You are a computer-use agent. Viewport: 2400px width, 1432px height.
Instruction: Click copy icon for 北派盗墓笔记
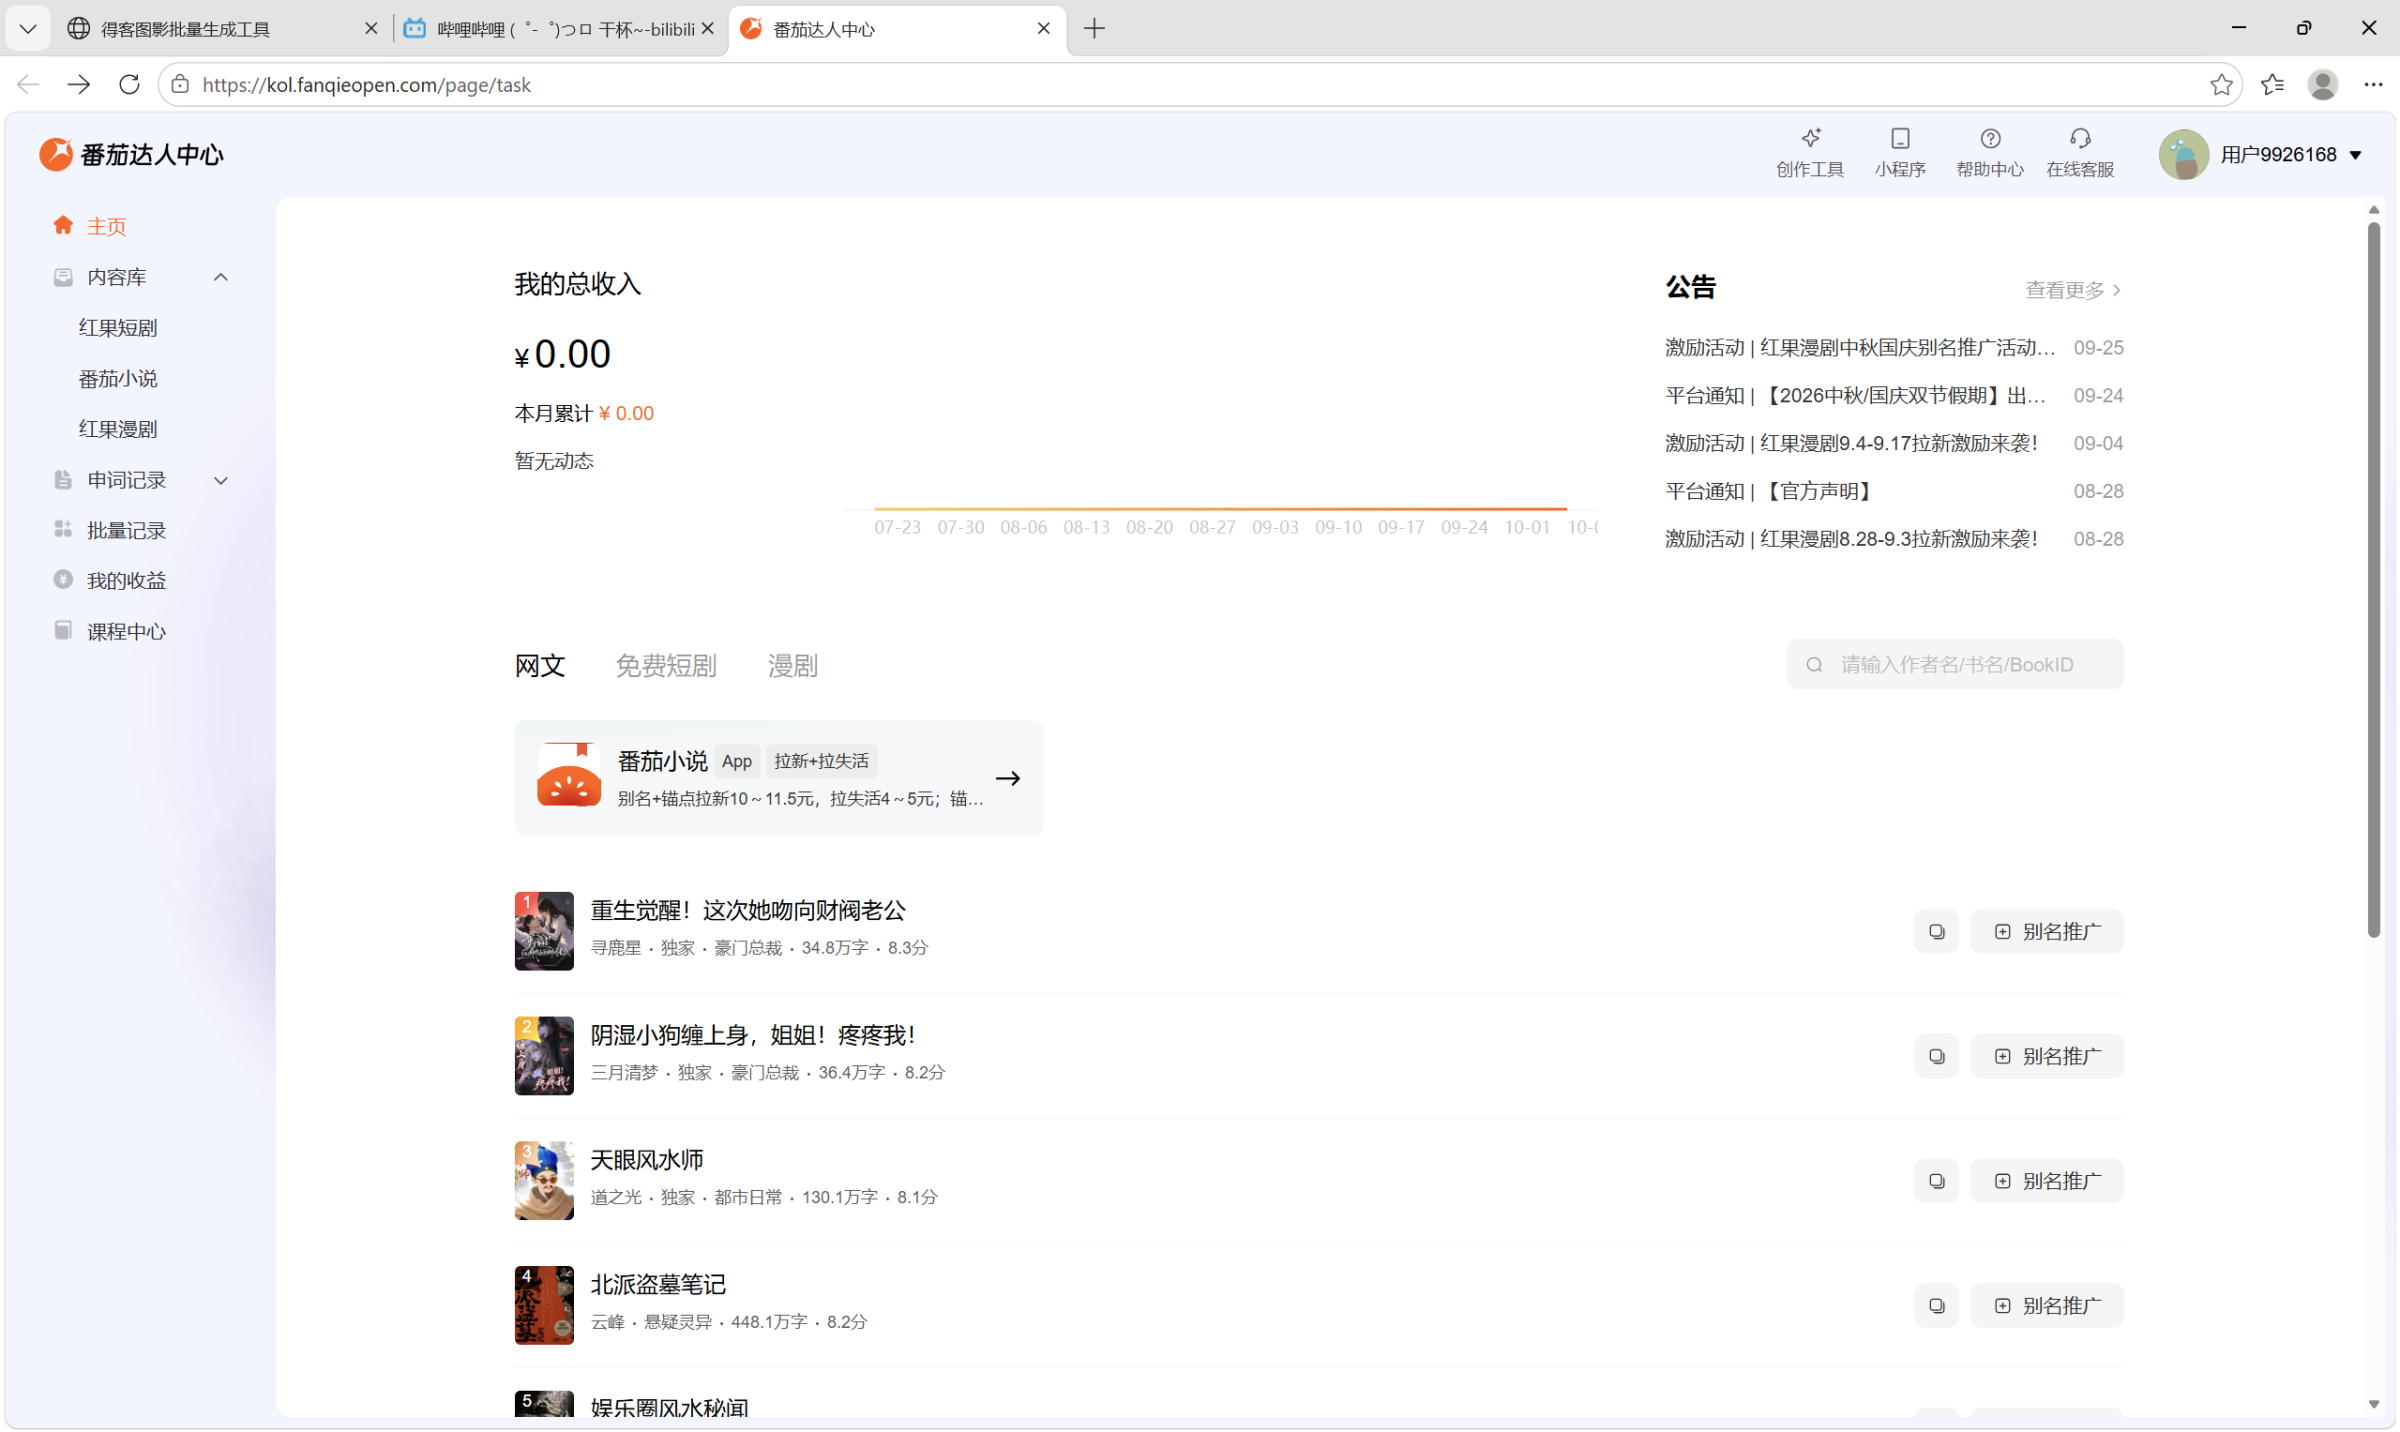[x=1936, y=1305]
